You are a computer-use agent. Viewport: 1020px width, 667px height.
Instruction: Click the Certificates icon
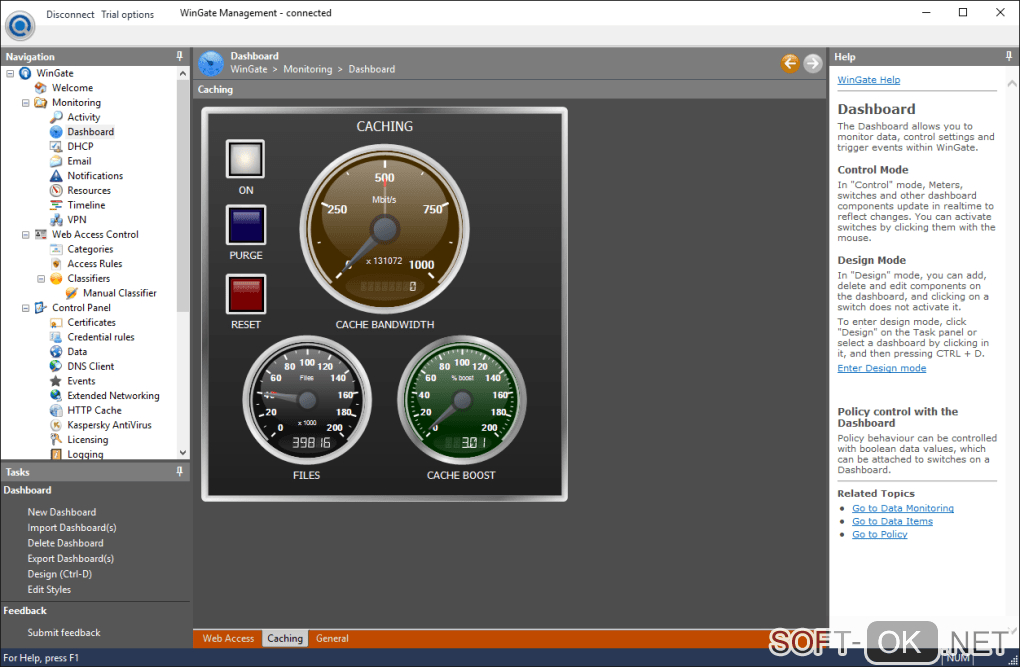click(x=57, y=322)
